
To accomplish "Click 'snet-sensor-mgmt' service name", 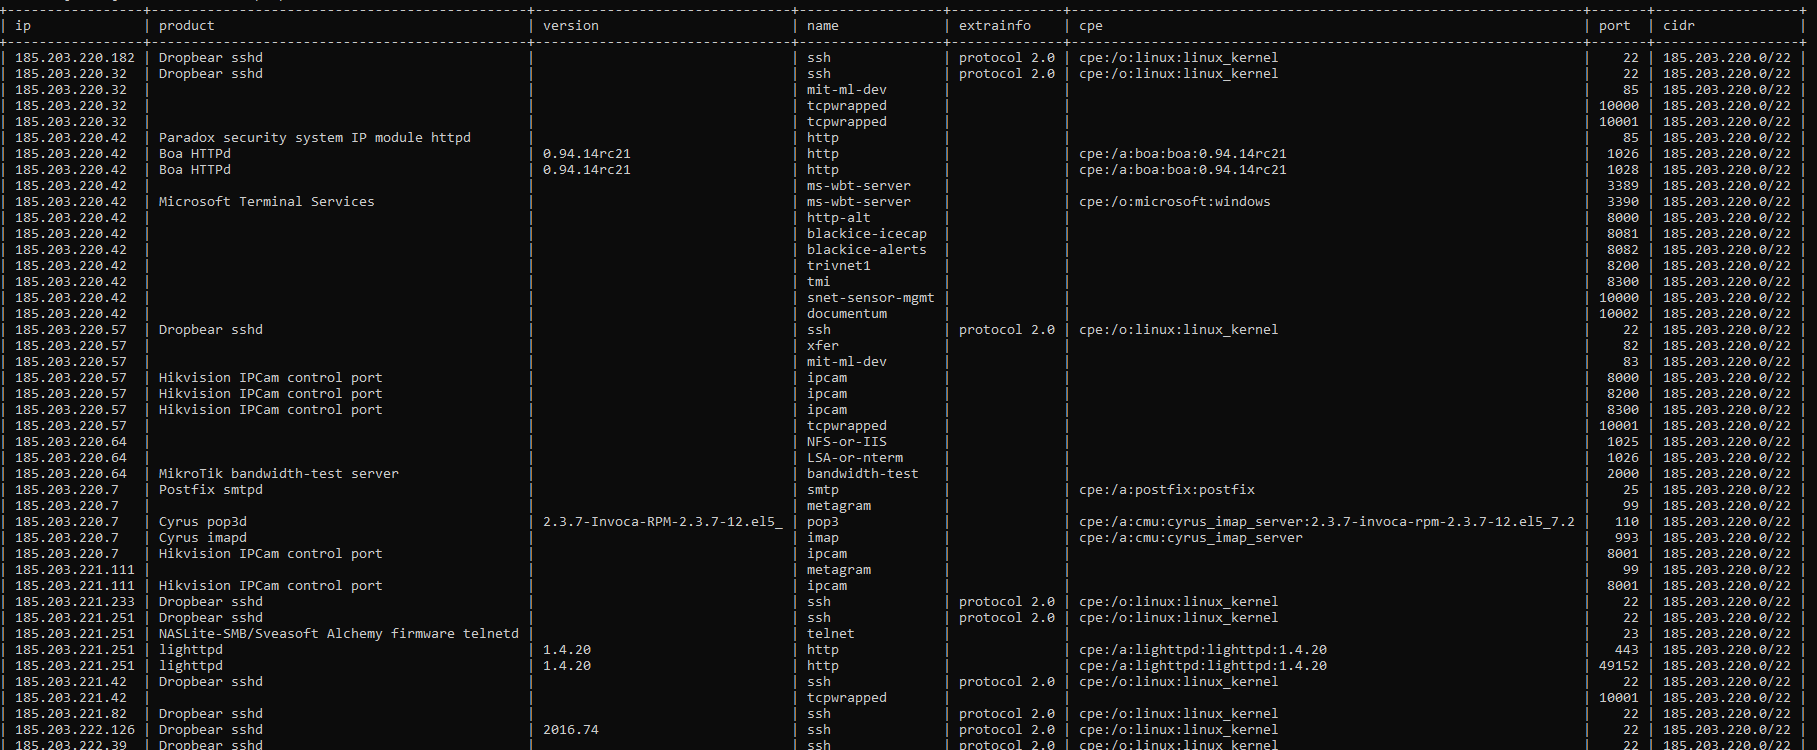I will pos(871,298).
